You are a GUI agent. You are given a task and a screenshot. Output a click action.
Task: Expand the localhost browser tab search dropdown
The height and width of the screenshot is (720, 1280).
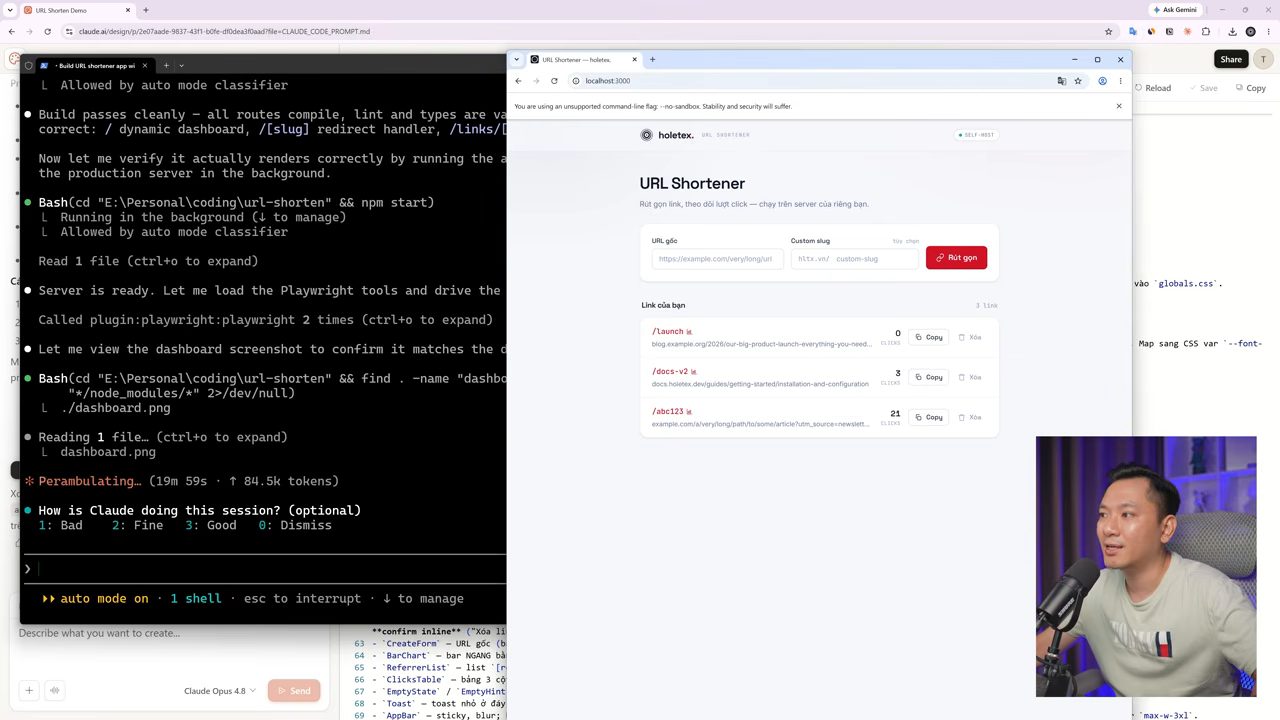[517, 60]
